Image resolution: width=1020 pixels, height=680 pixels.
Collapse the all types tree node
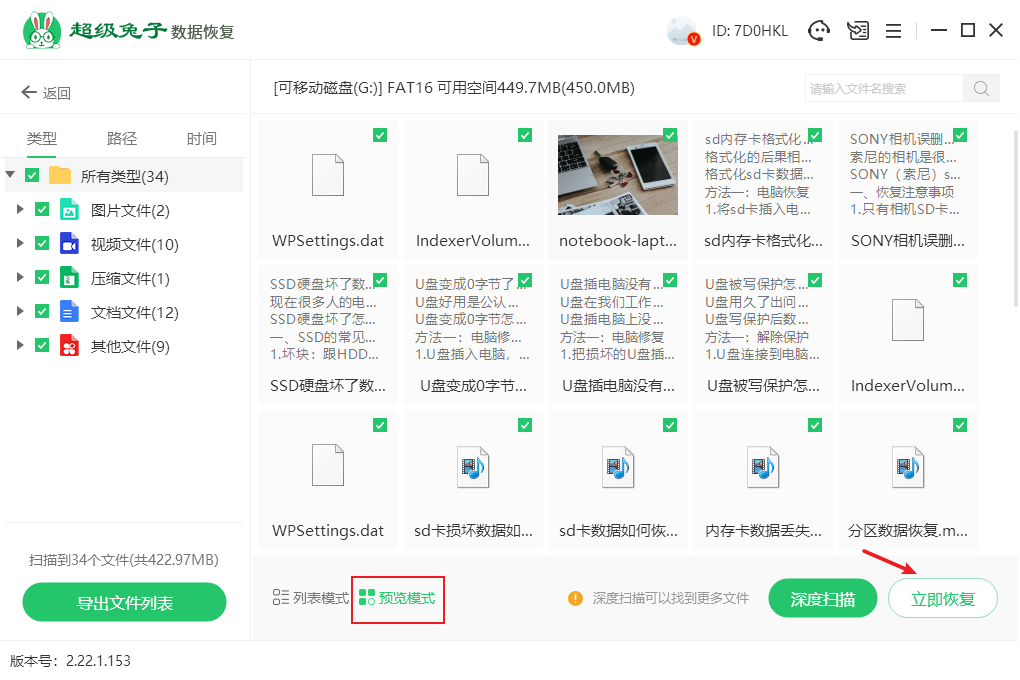point(11,176)
